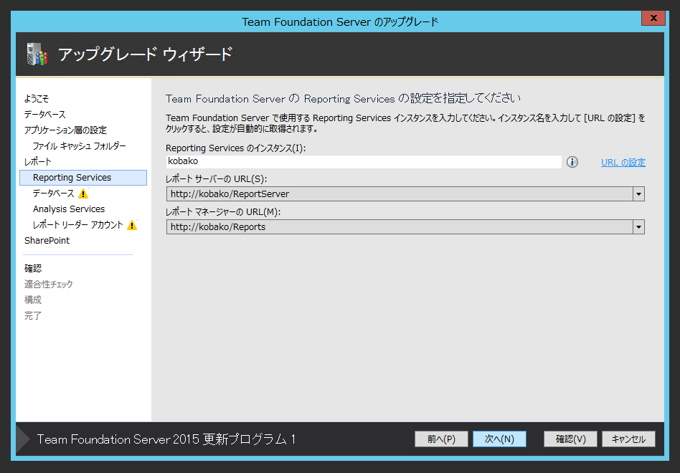Select ようこそ in the sidebar
680x473 pixels.
(36, 99)
